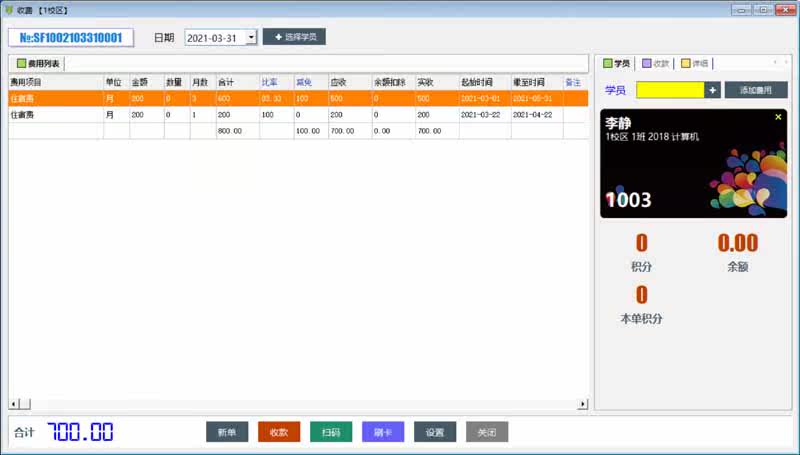The width and height of the screenshot is (800, 455).
Task: Click the 本单积分 value
Action: pyautogui.click(x=641, y=295)
